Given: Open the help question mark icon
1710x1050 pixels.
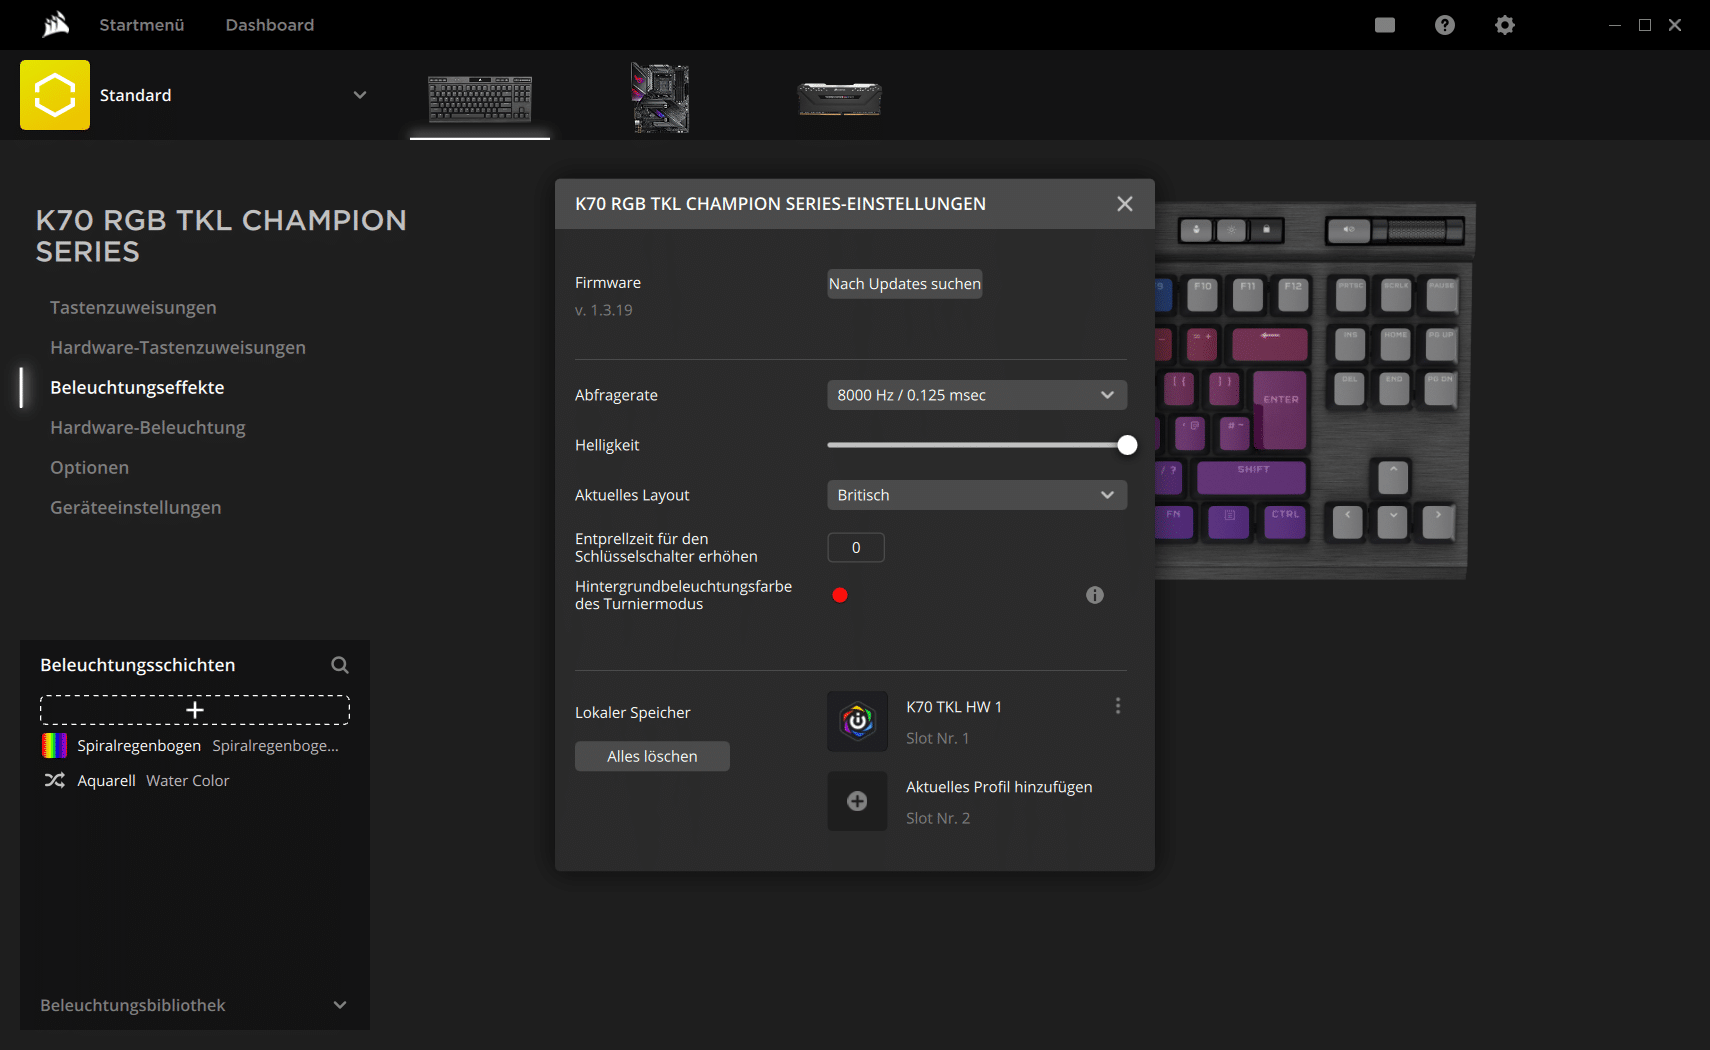Looking at the screenshot, I should click(1444, 25).
